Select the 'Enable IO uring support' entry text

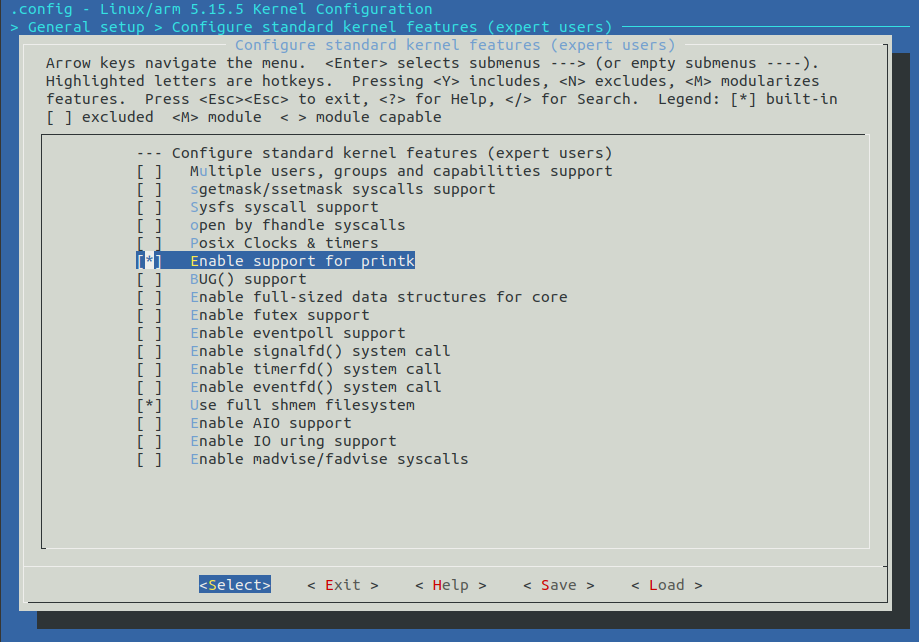pos(293,441)
